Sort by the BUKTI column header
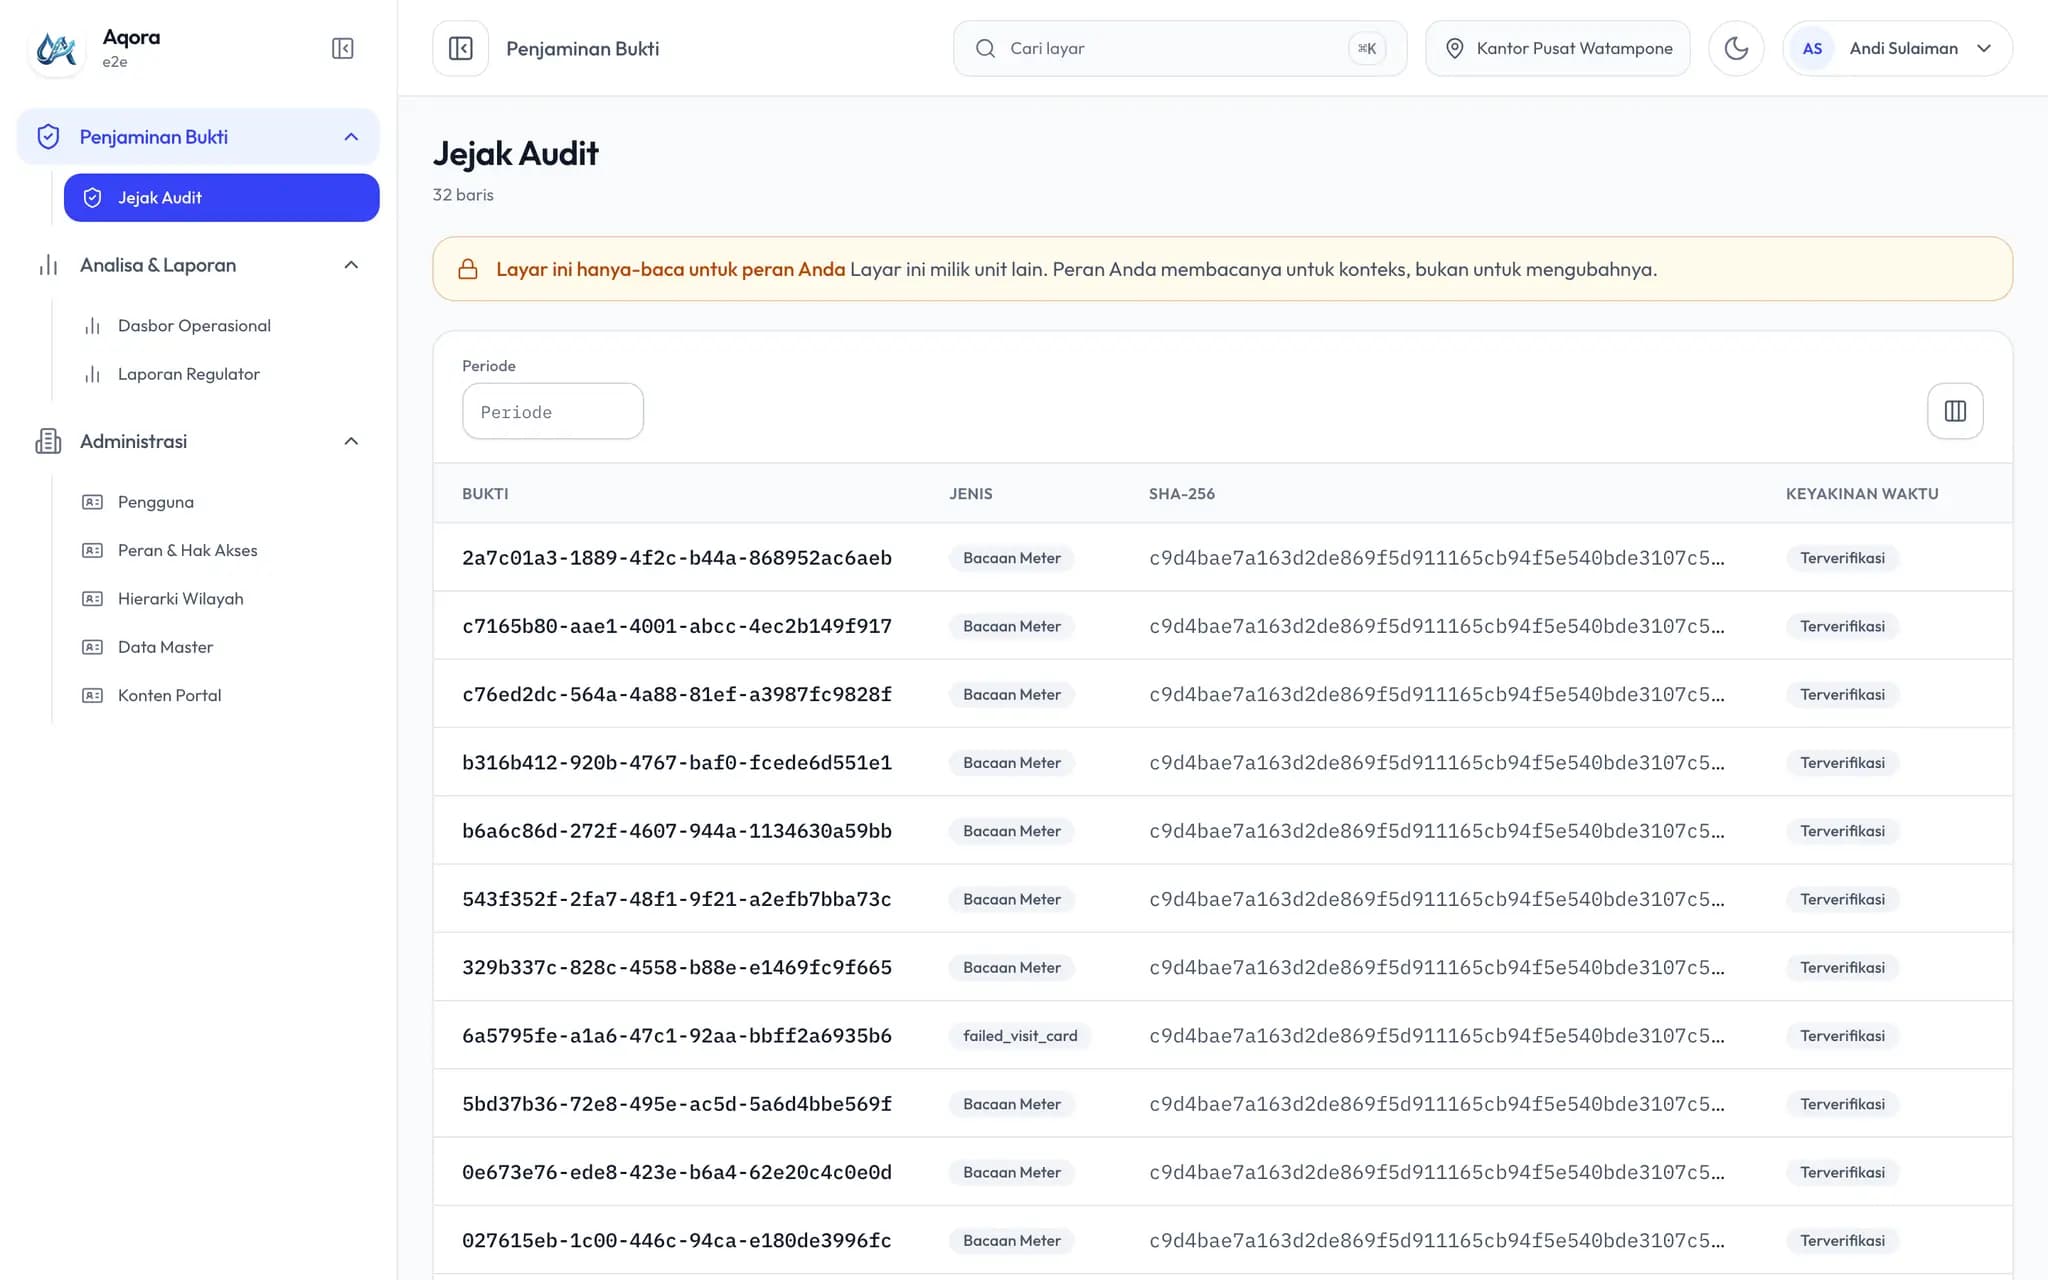Viewport: 2048px width, 1280px height. (x=485, y=494)
